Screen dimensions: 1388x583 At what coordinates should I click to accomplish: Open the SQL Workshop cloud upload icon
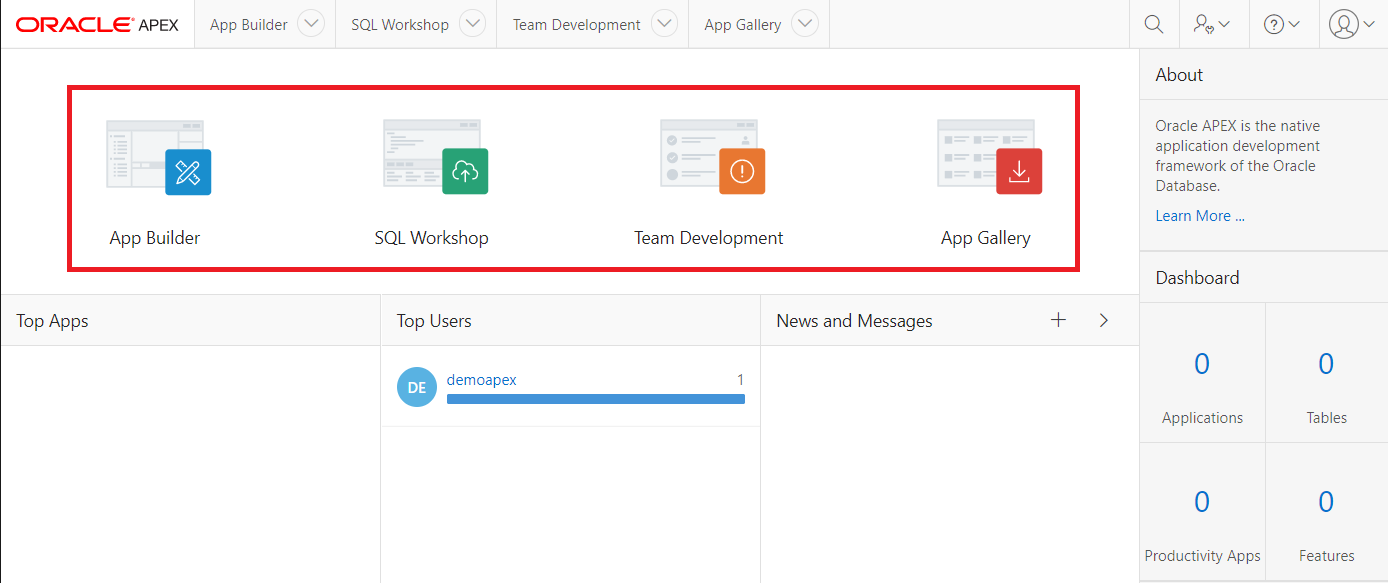pyautogui.click(x=465, y=172)
